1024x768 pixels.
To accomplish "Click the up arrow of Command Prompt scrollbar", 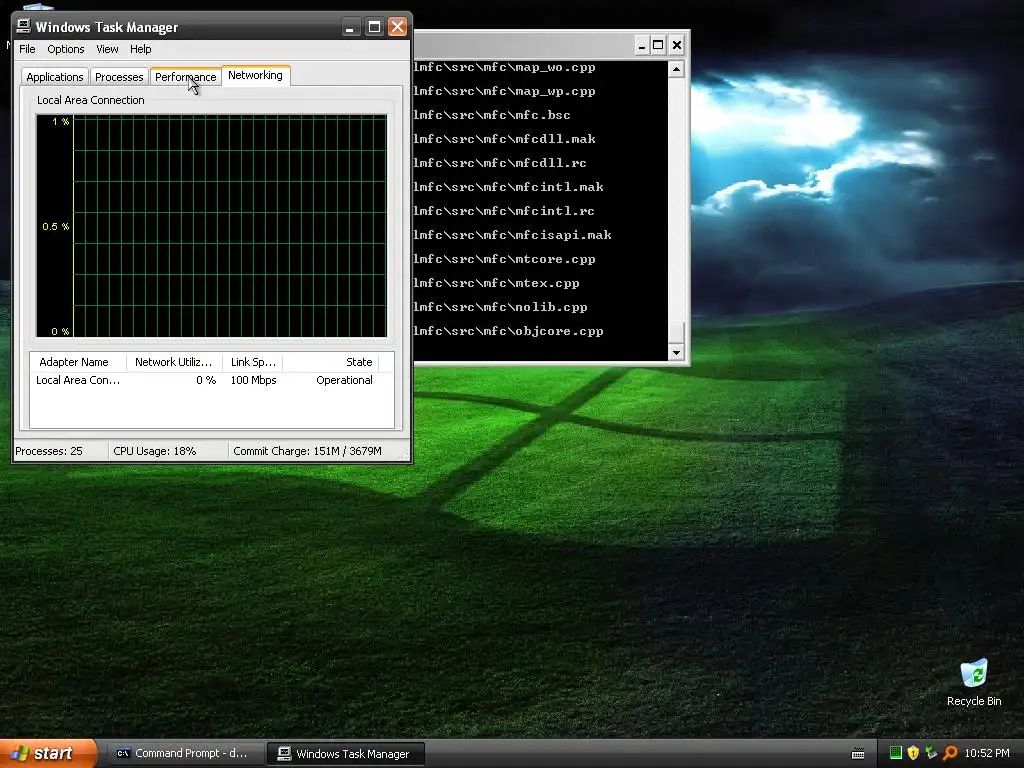I will [x=677, y=69].
